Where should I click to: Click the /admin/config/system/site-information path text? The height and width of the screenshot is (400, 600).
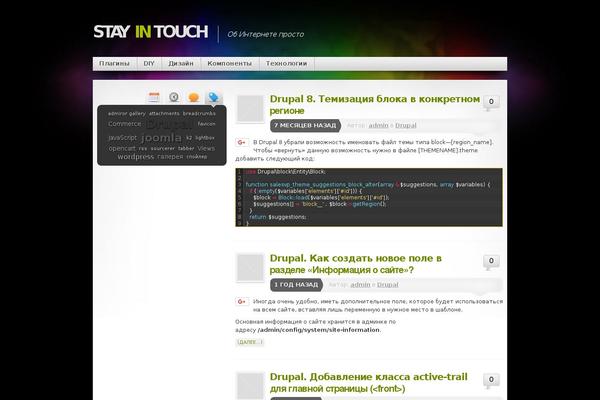tap(319, 330)
